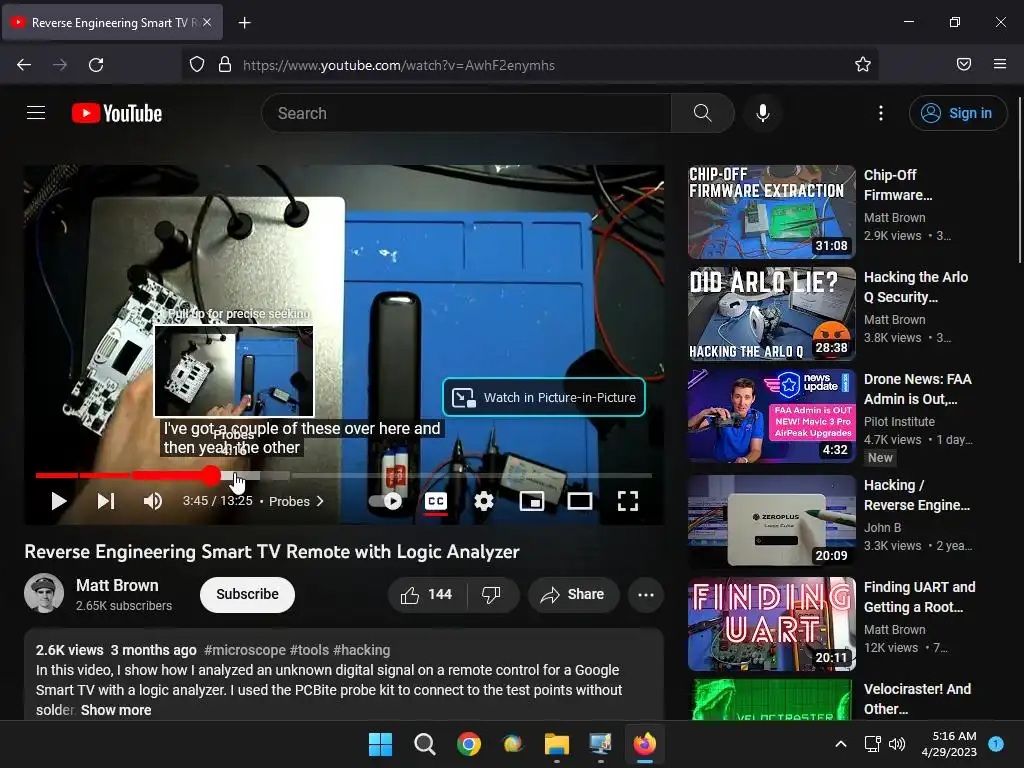Screen dimensions: 1024x768
Task: Click the page vertical scrollbar
Action: click(1019, 181)
